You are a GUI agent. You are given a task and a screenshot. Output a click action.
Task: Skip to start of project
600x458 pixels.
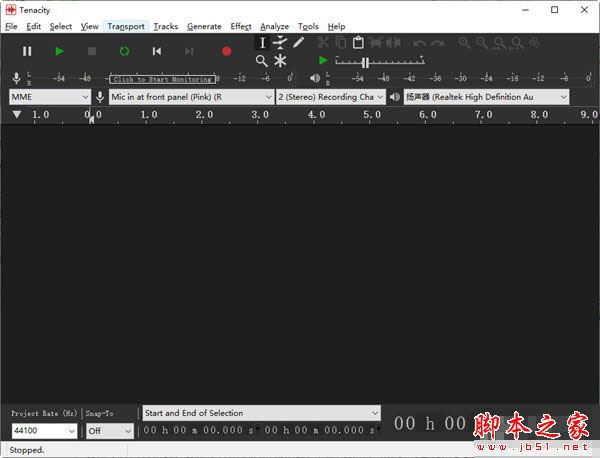tap(157, 51)
